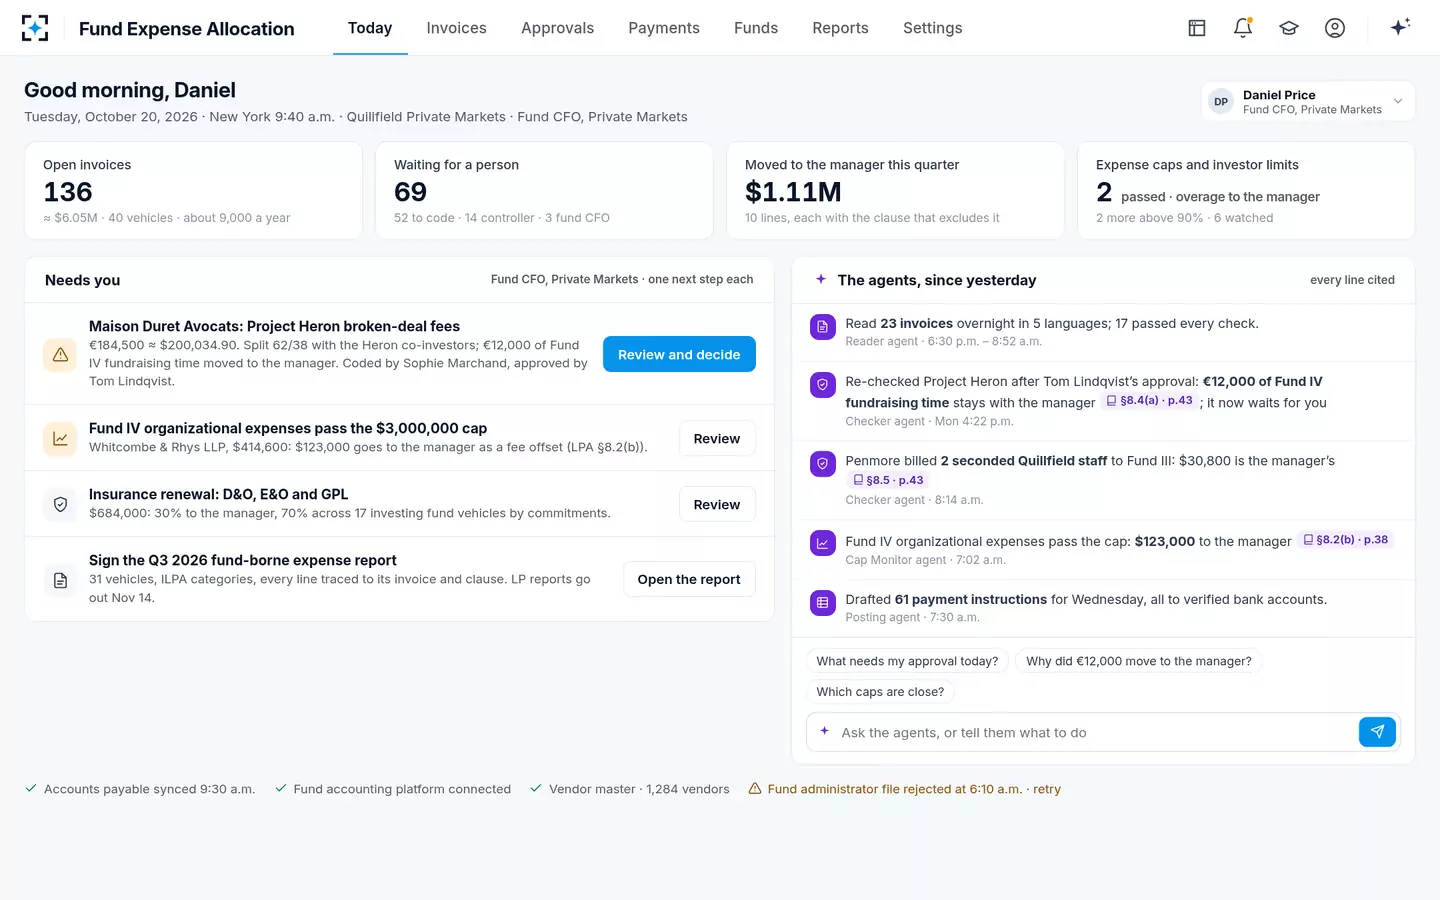1440x900 pixels.
Task: Open the graduation cap learning icon
Action: (x=1289, y=28)
